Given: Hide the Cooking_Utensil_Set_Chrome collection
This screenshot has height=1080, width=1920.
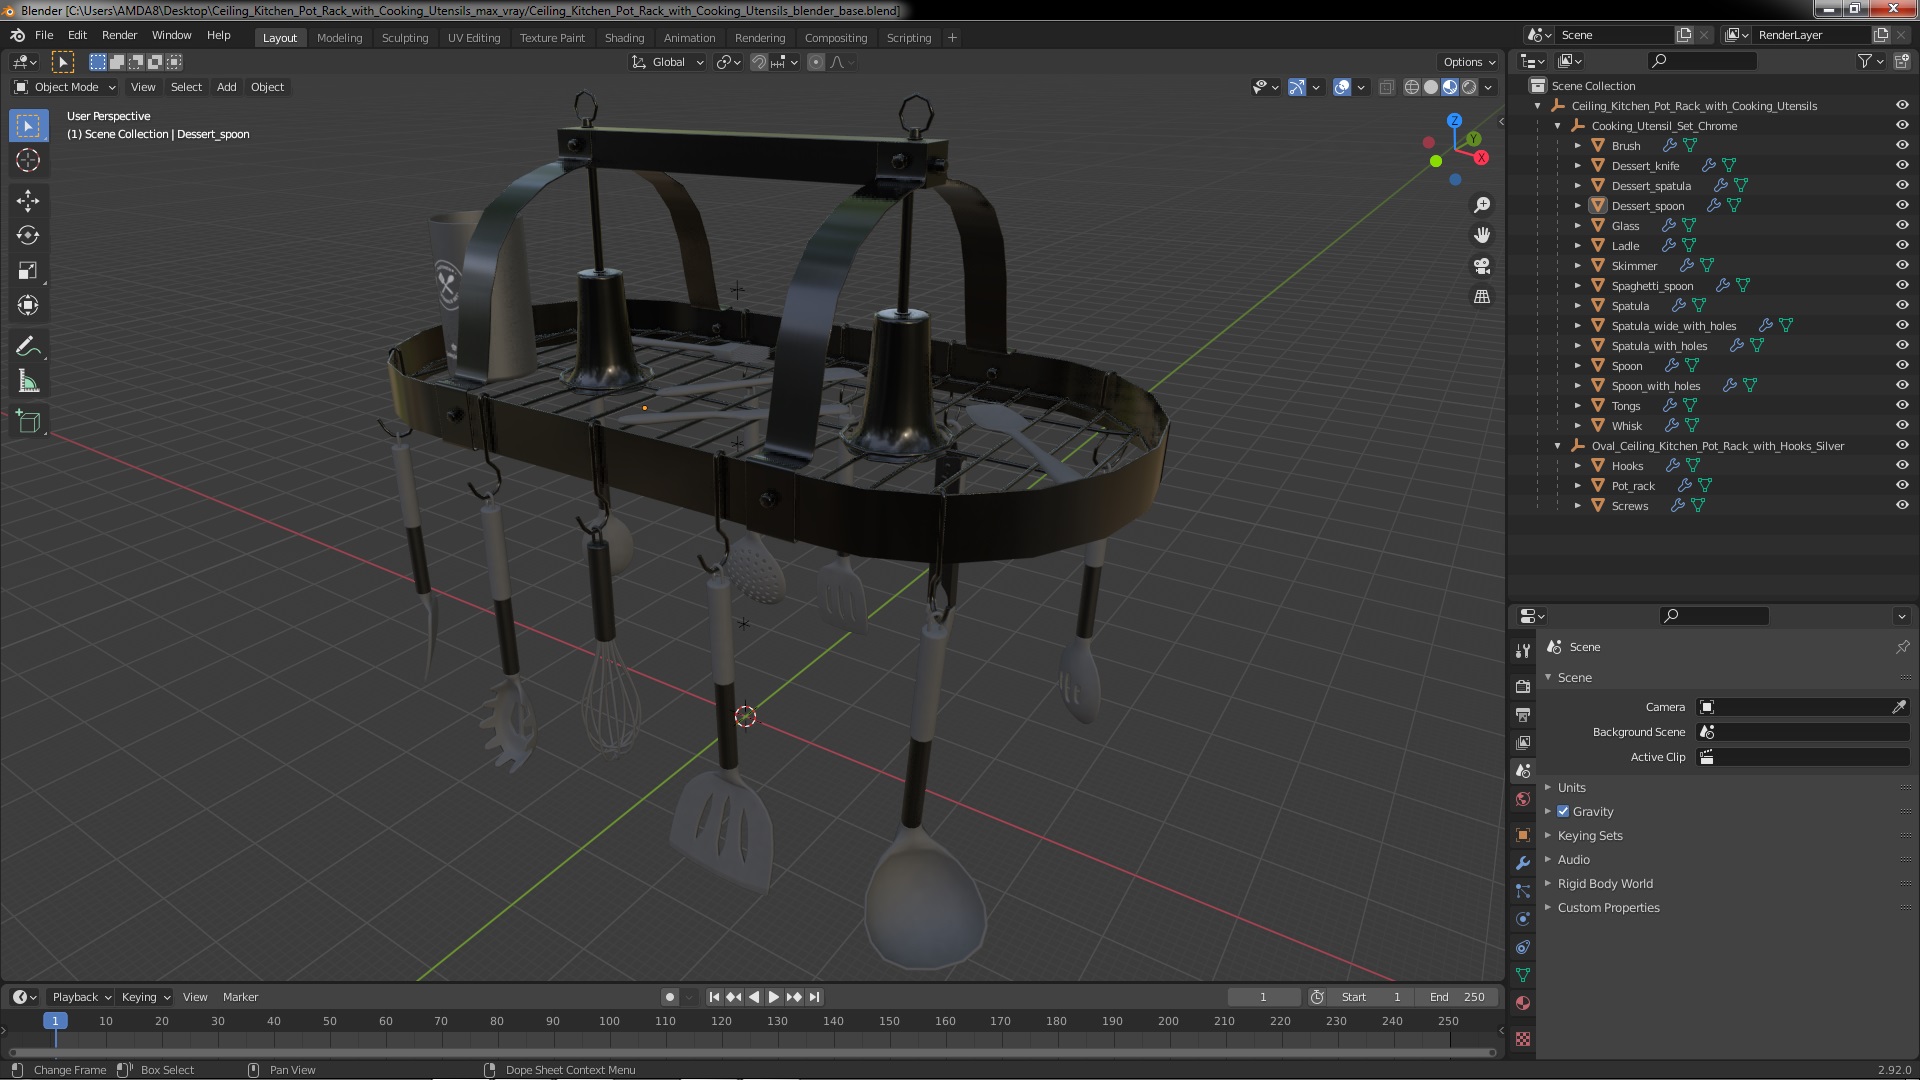Looking at the screenshot, I should tap(1902, 126).
